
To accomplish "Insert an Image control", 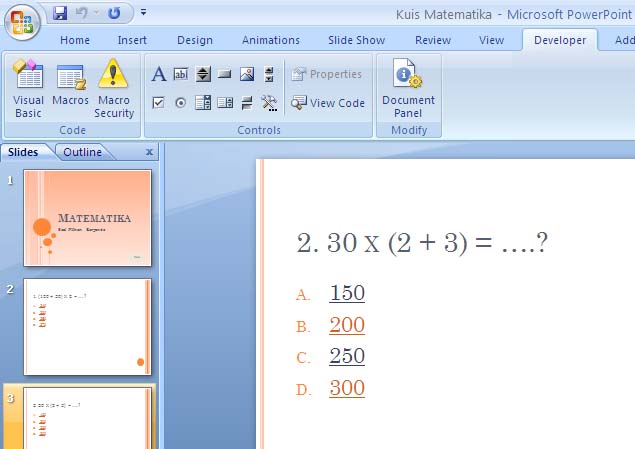I will [x=247, y=74].
